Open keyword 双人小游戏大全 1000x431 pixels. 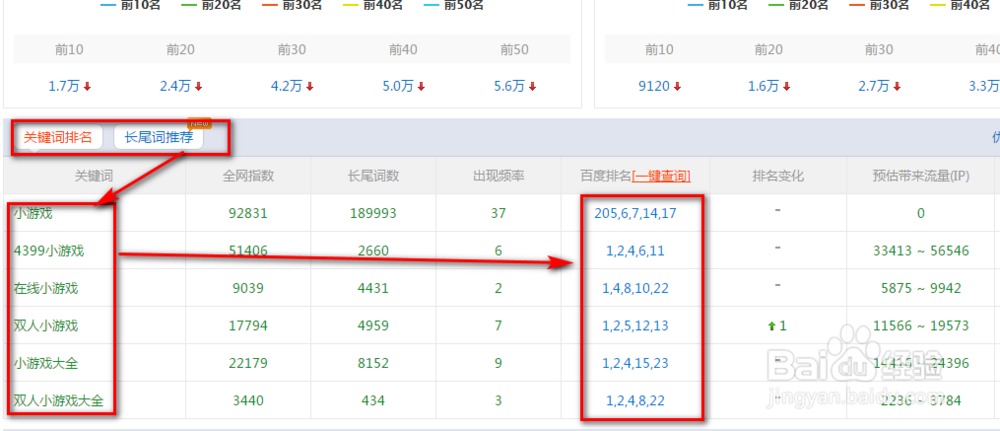59,401
